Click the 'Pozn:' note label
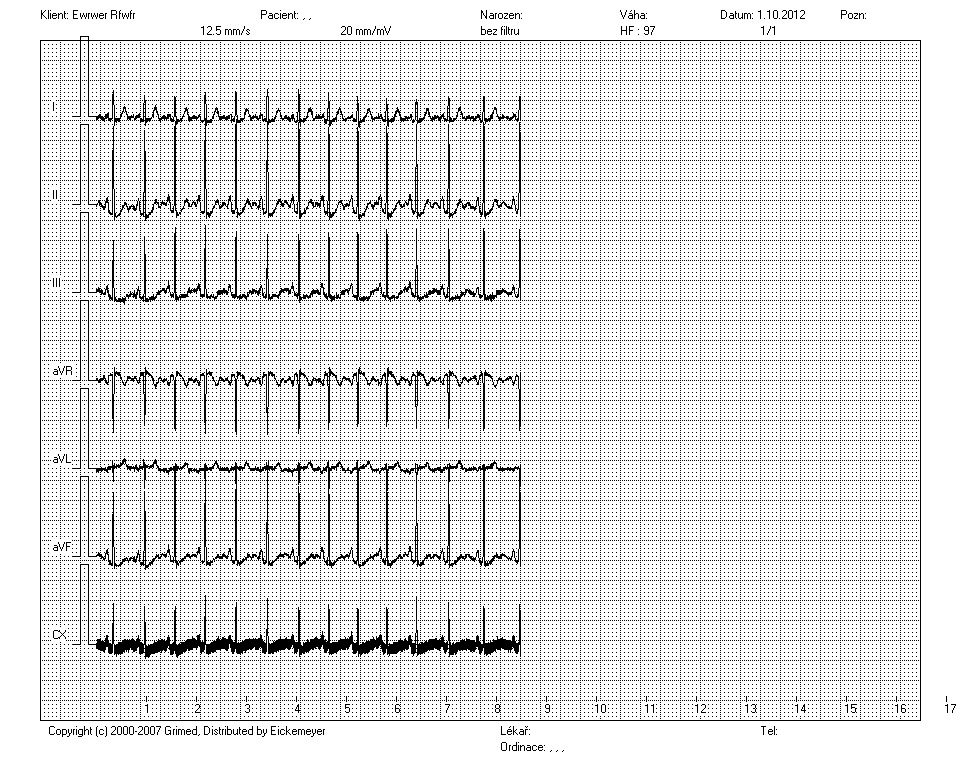The width and height of the screenshot is (960, 760). coord(853,15)
